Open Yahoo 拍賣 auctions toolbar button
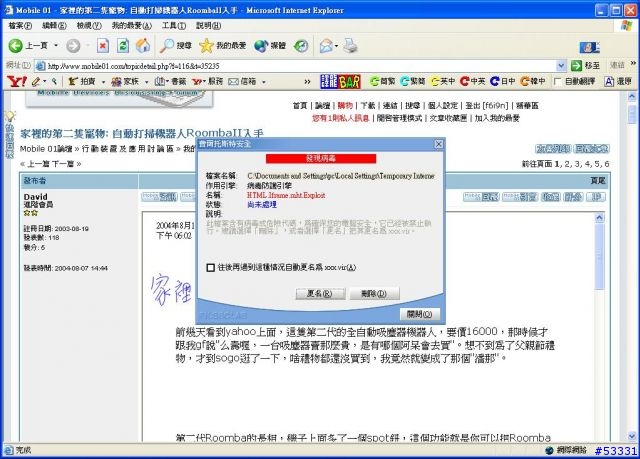The image size is (640, 459). click(82, 82)
